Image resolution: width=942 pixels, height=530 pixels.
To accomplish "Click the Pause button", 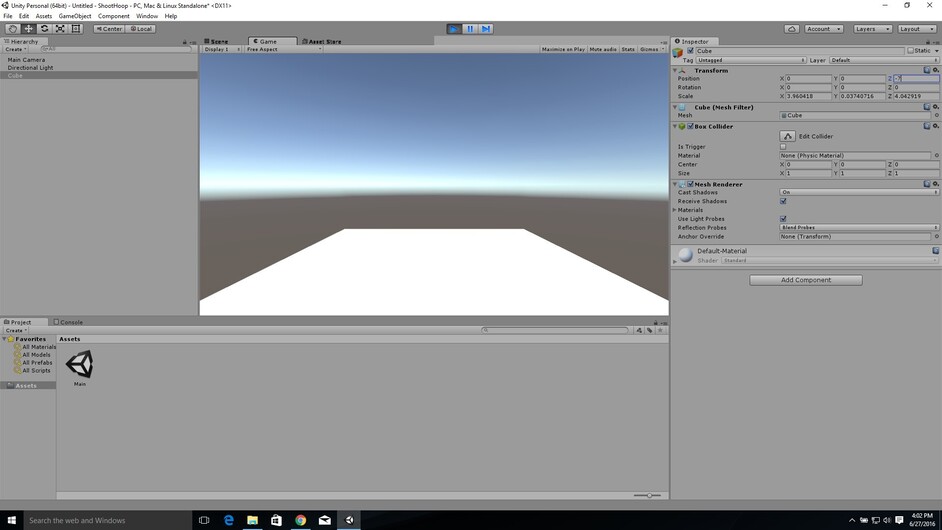I will [470, 29].
